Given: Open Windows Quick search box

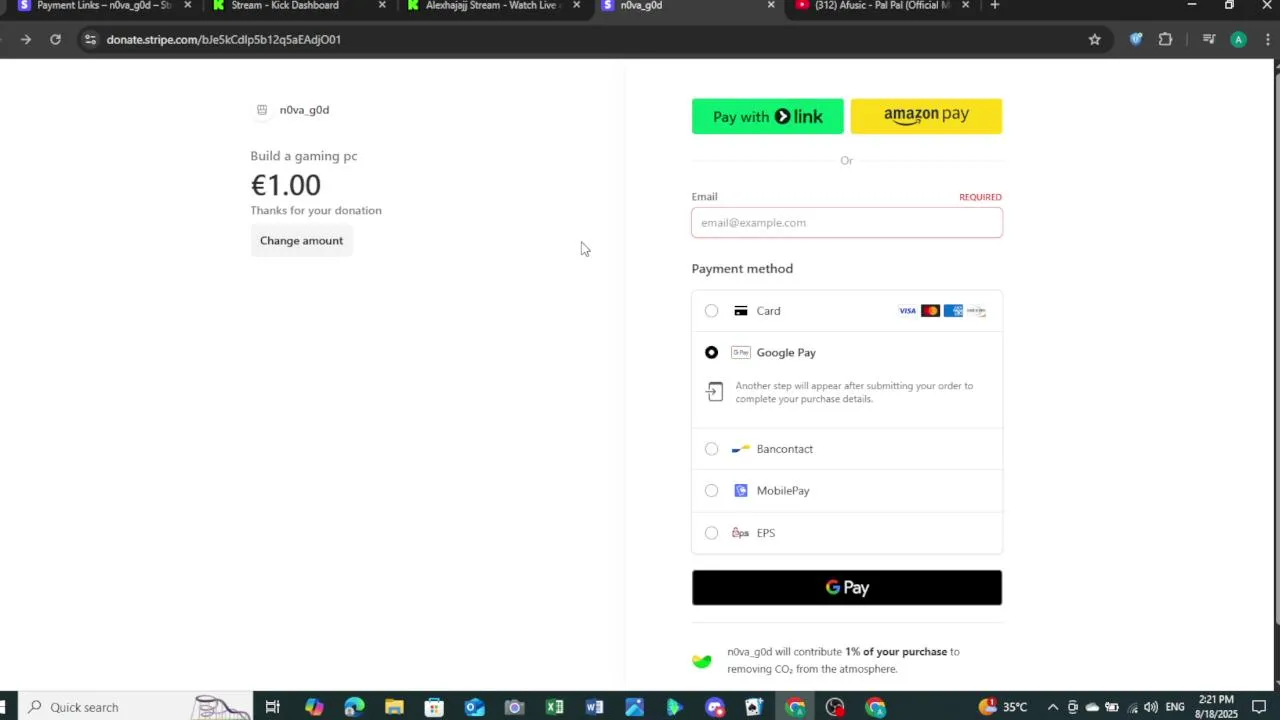Looking at the screenshot, I should tap(135, 706).
